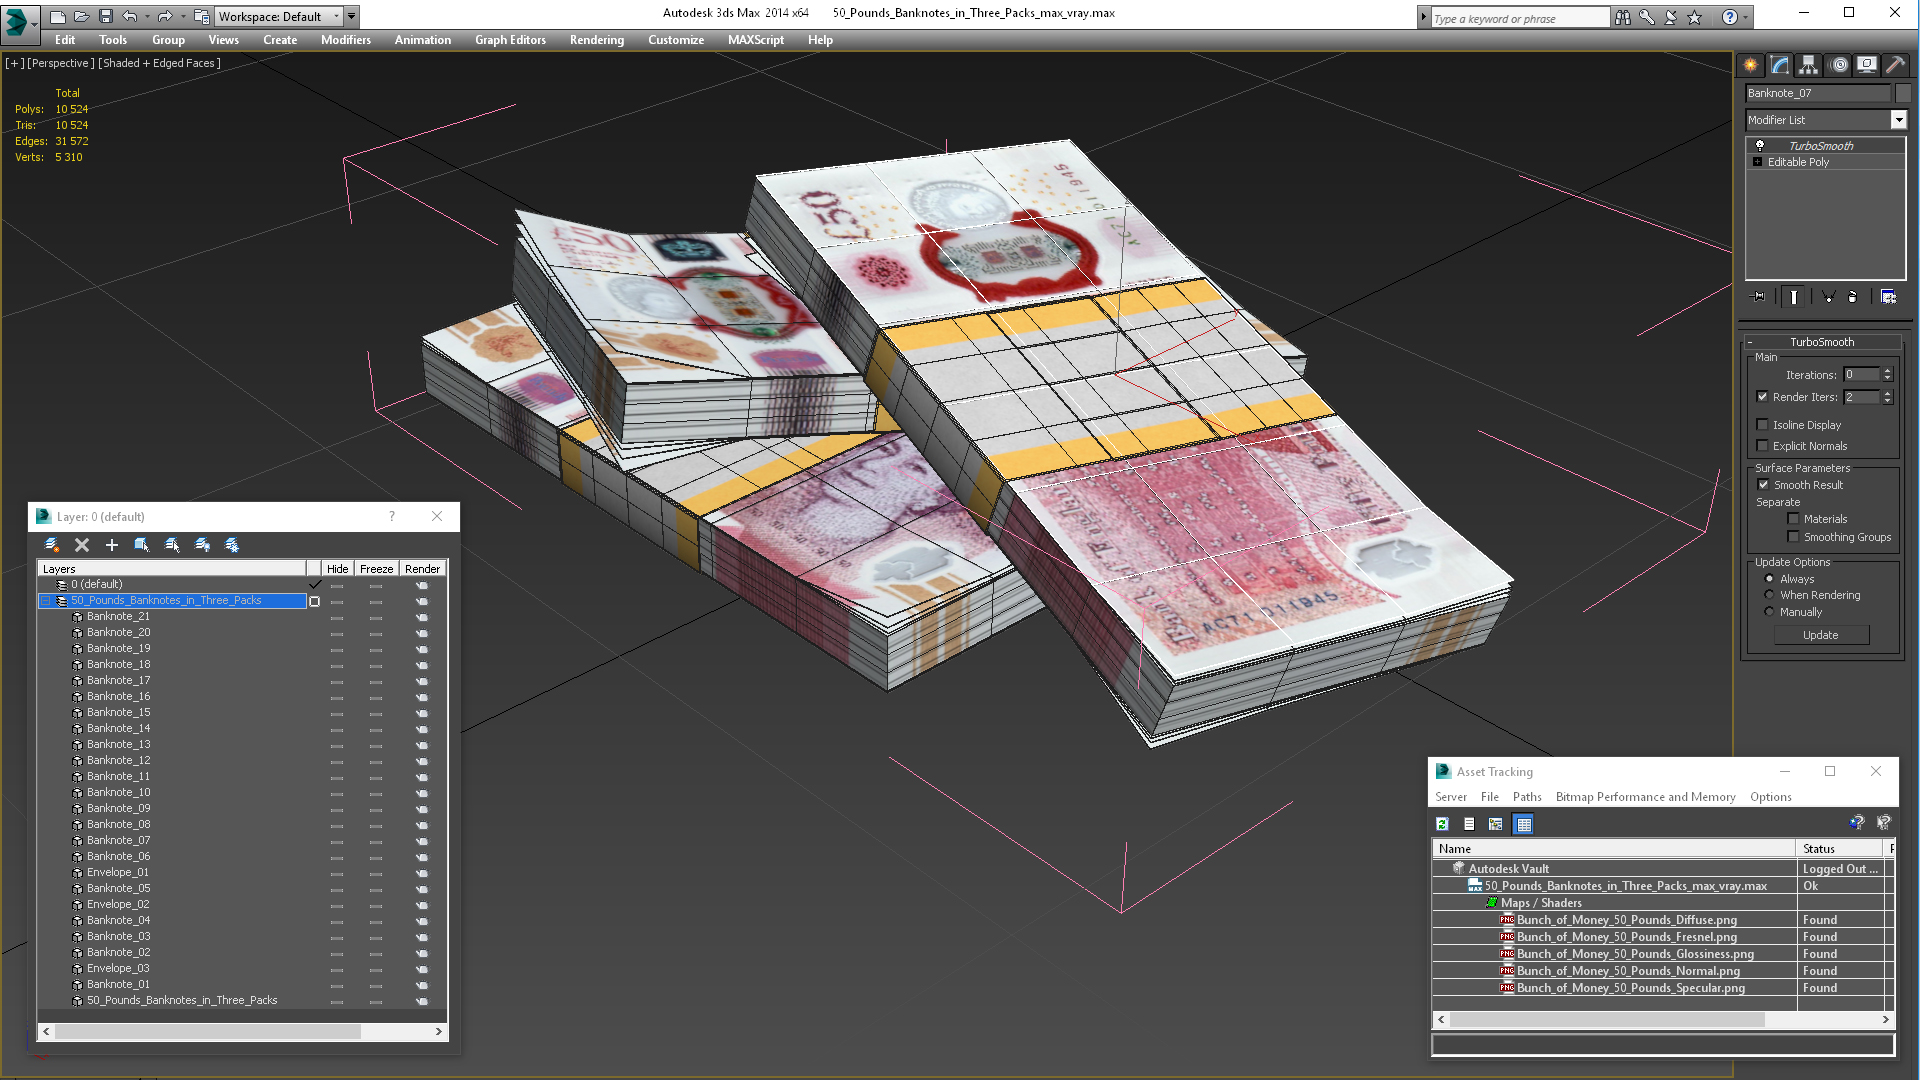Click the Save File floppy icon
This screenshot has height=1080, width=1920.
pos(106,16)
